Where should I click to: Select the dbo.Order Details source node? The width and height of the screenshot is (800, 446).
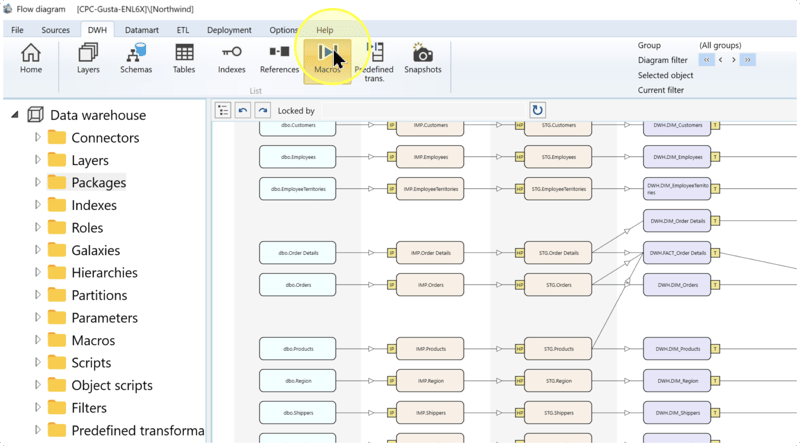(297, 253)
